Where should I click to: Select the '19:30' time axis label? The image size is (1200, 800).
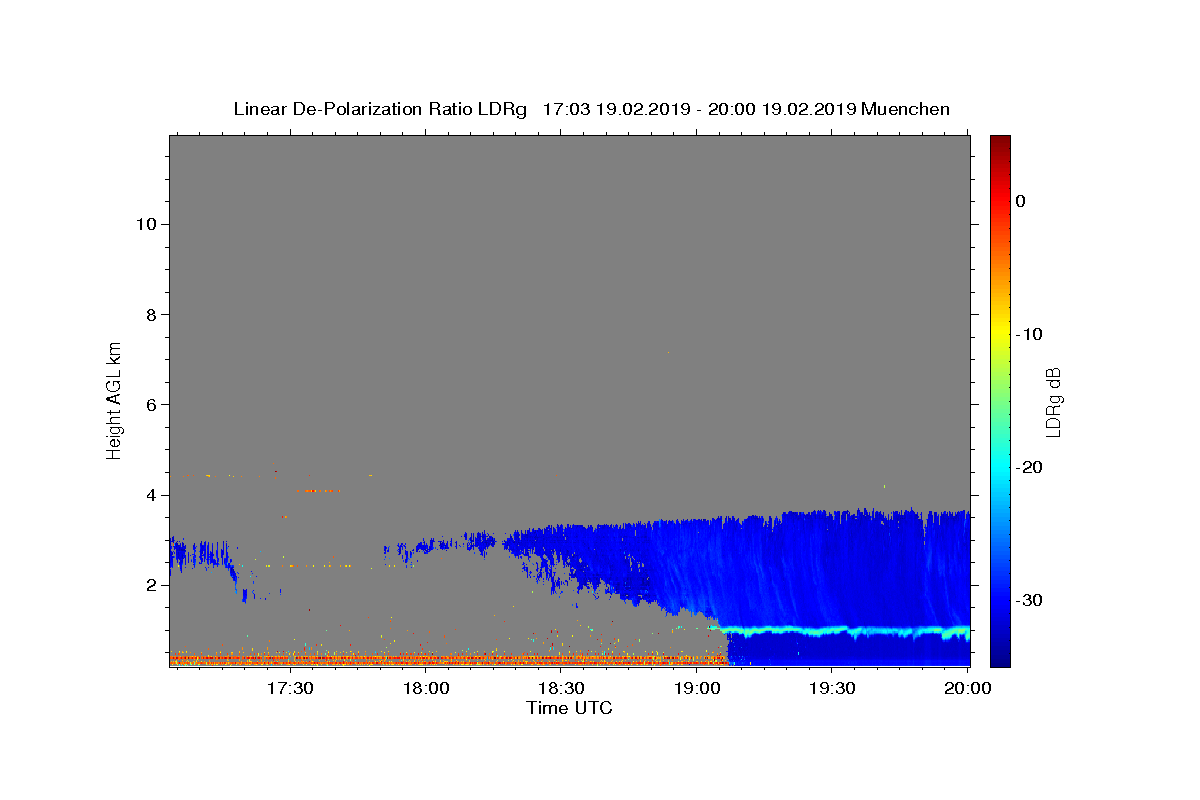832,688
